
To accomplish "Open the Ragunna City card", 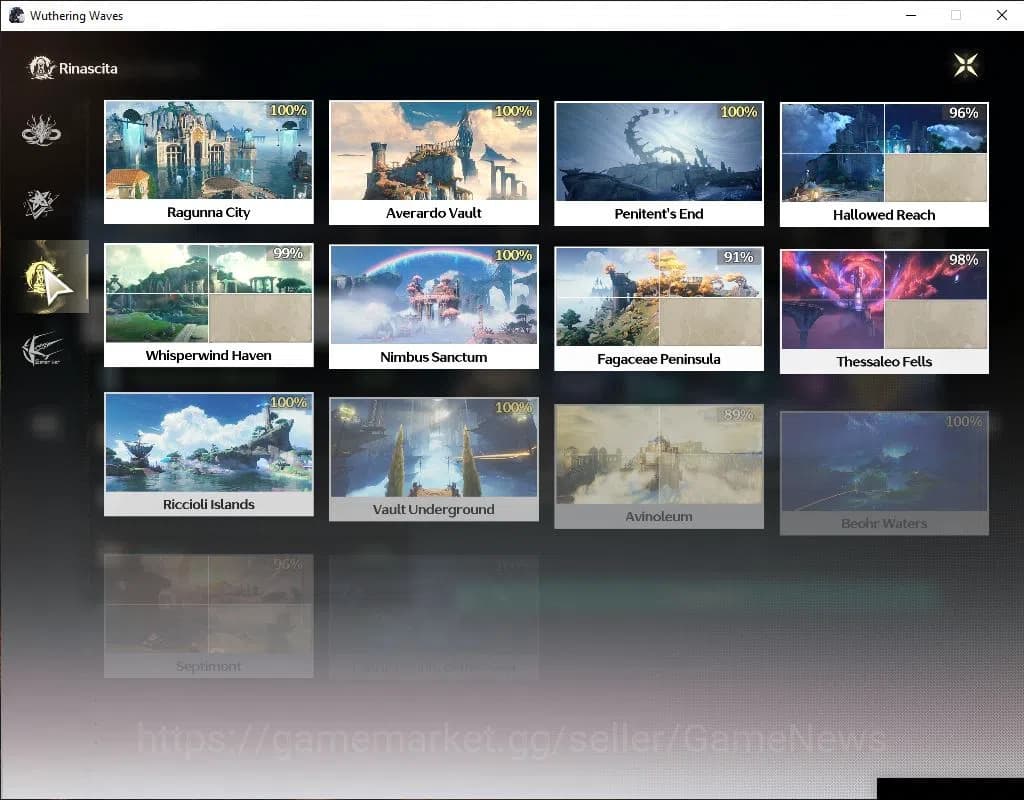I will [208, 162].
